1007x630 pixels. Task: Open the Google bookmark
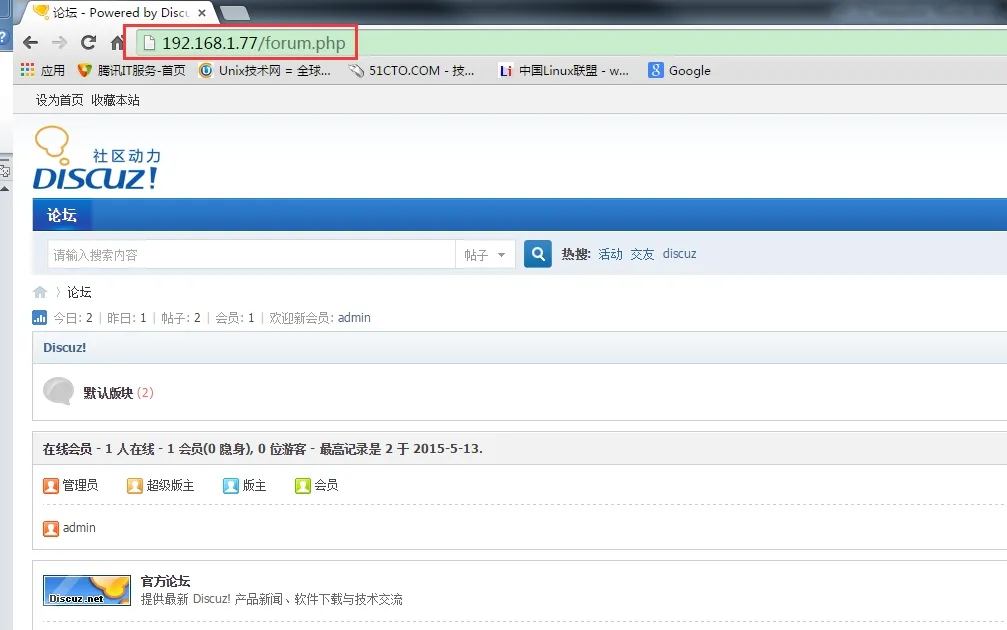679,71
